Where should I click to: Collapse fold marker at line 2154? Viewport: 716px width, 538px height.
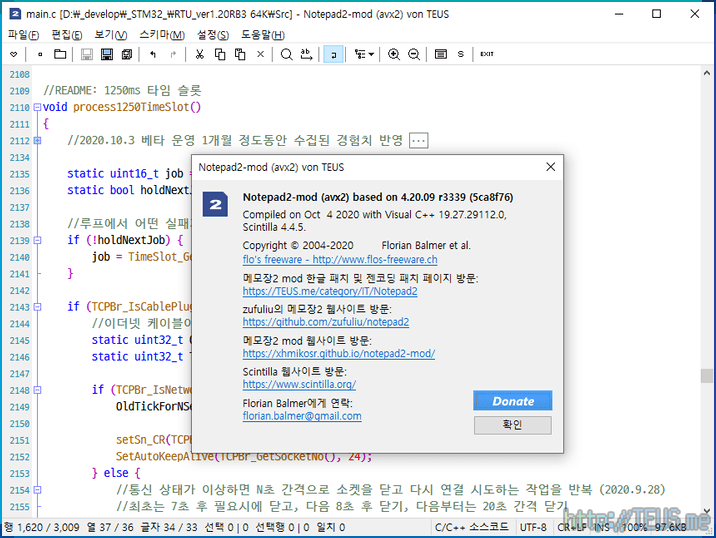tap(37, 490)
